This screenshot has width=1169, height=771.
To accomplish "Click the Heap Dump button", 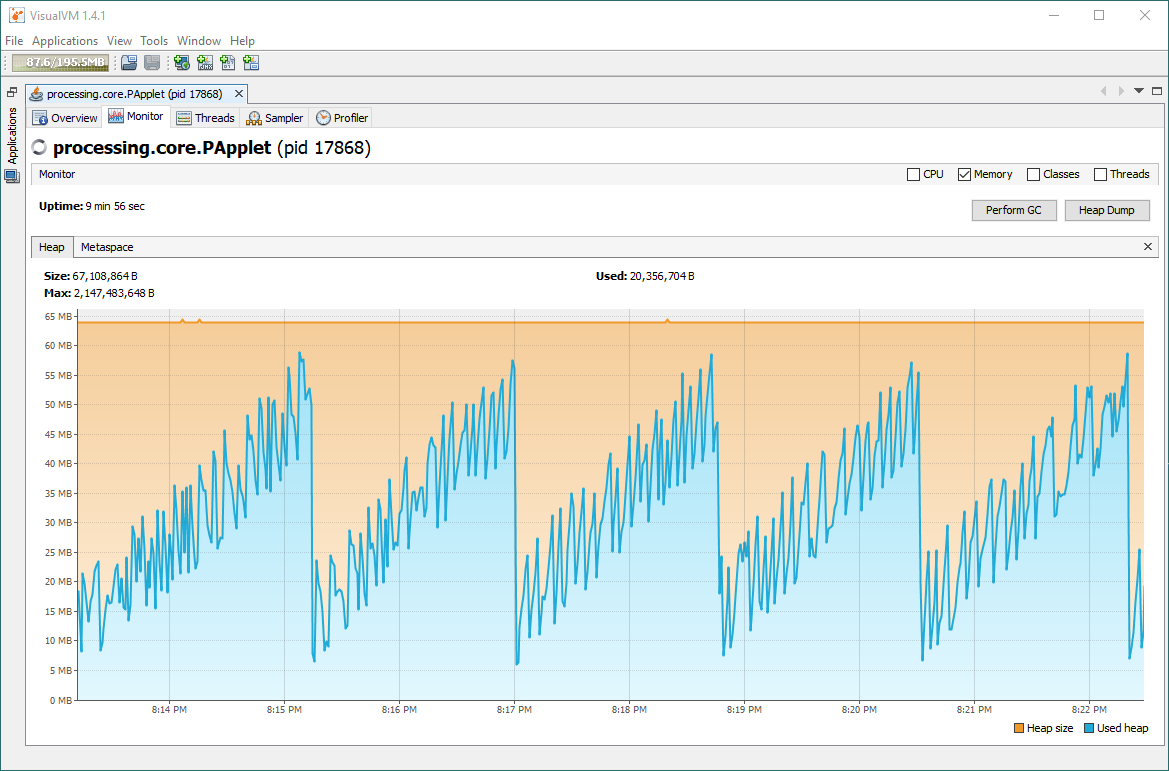I will (1106, 210).
